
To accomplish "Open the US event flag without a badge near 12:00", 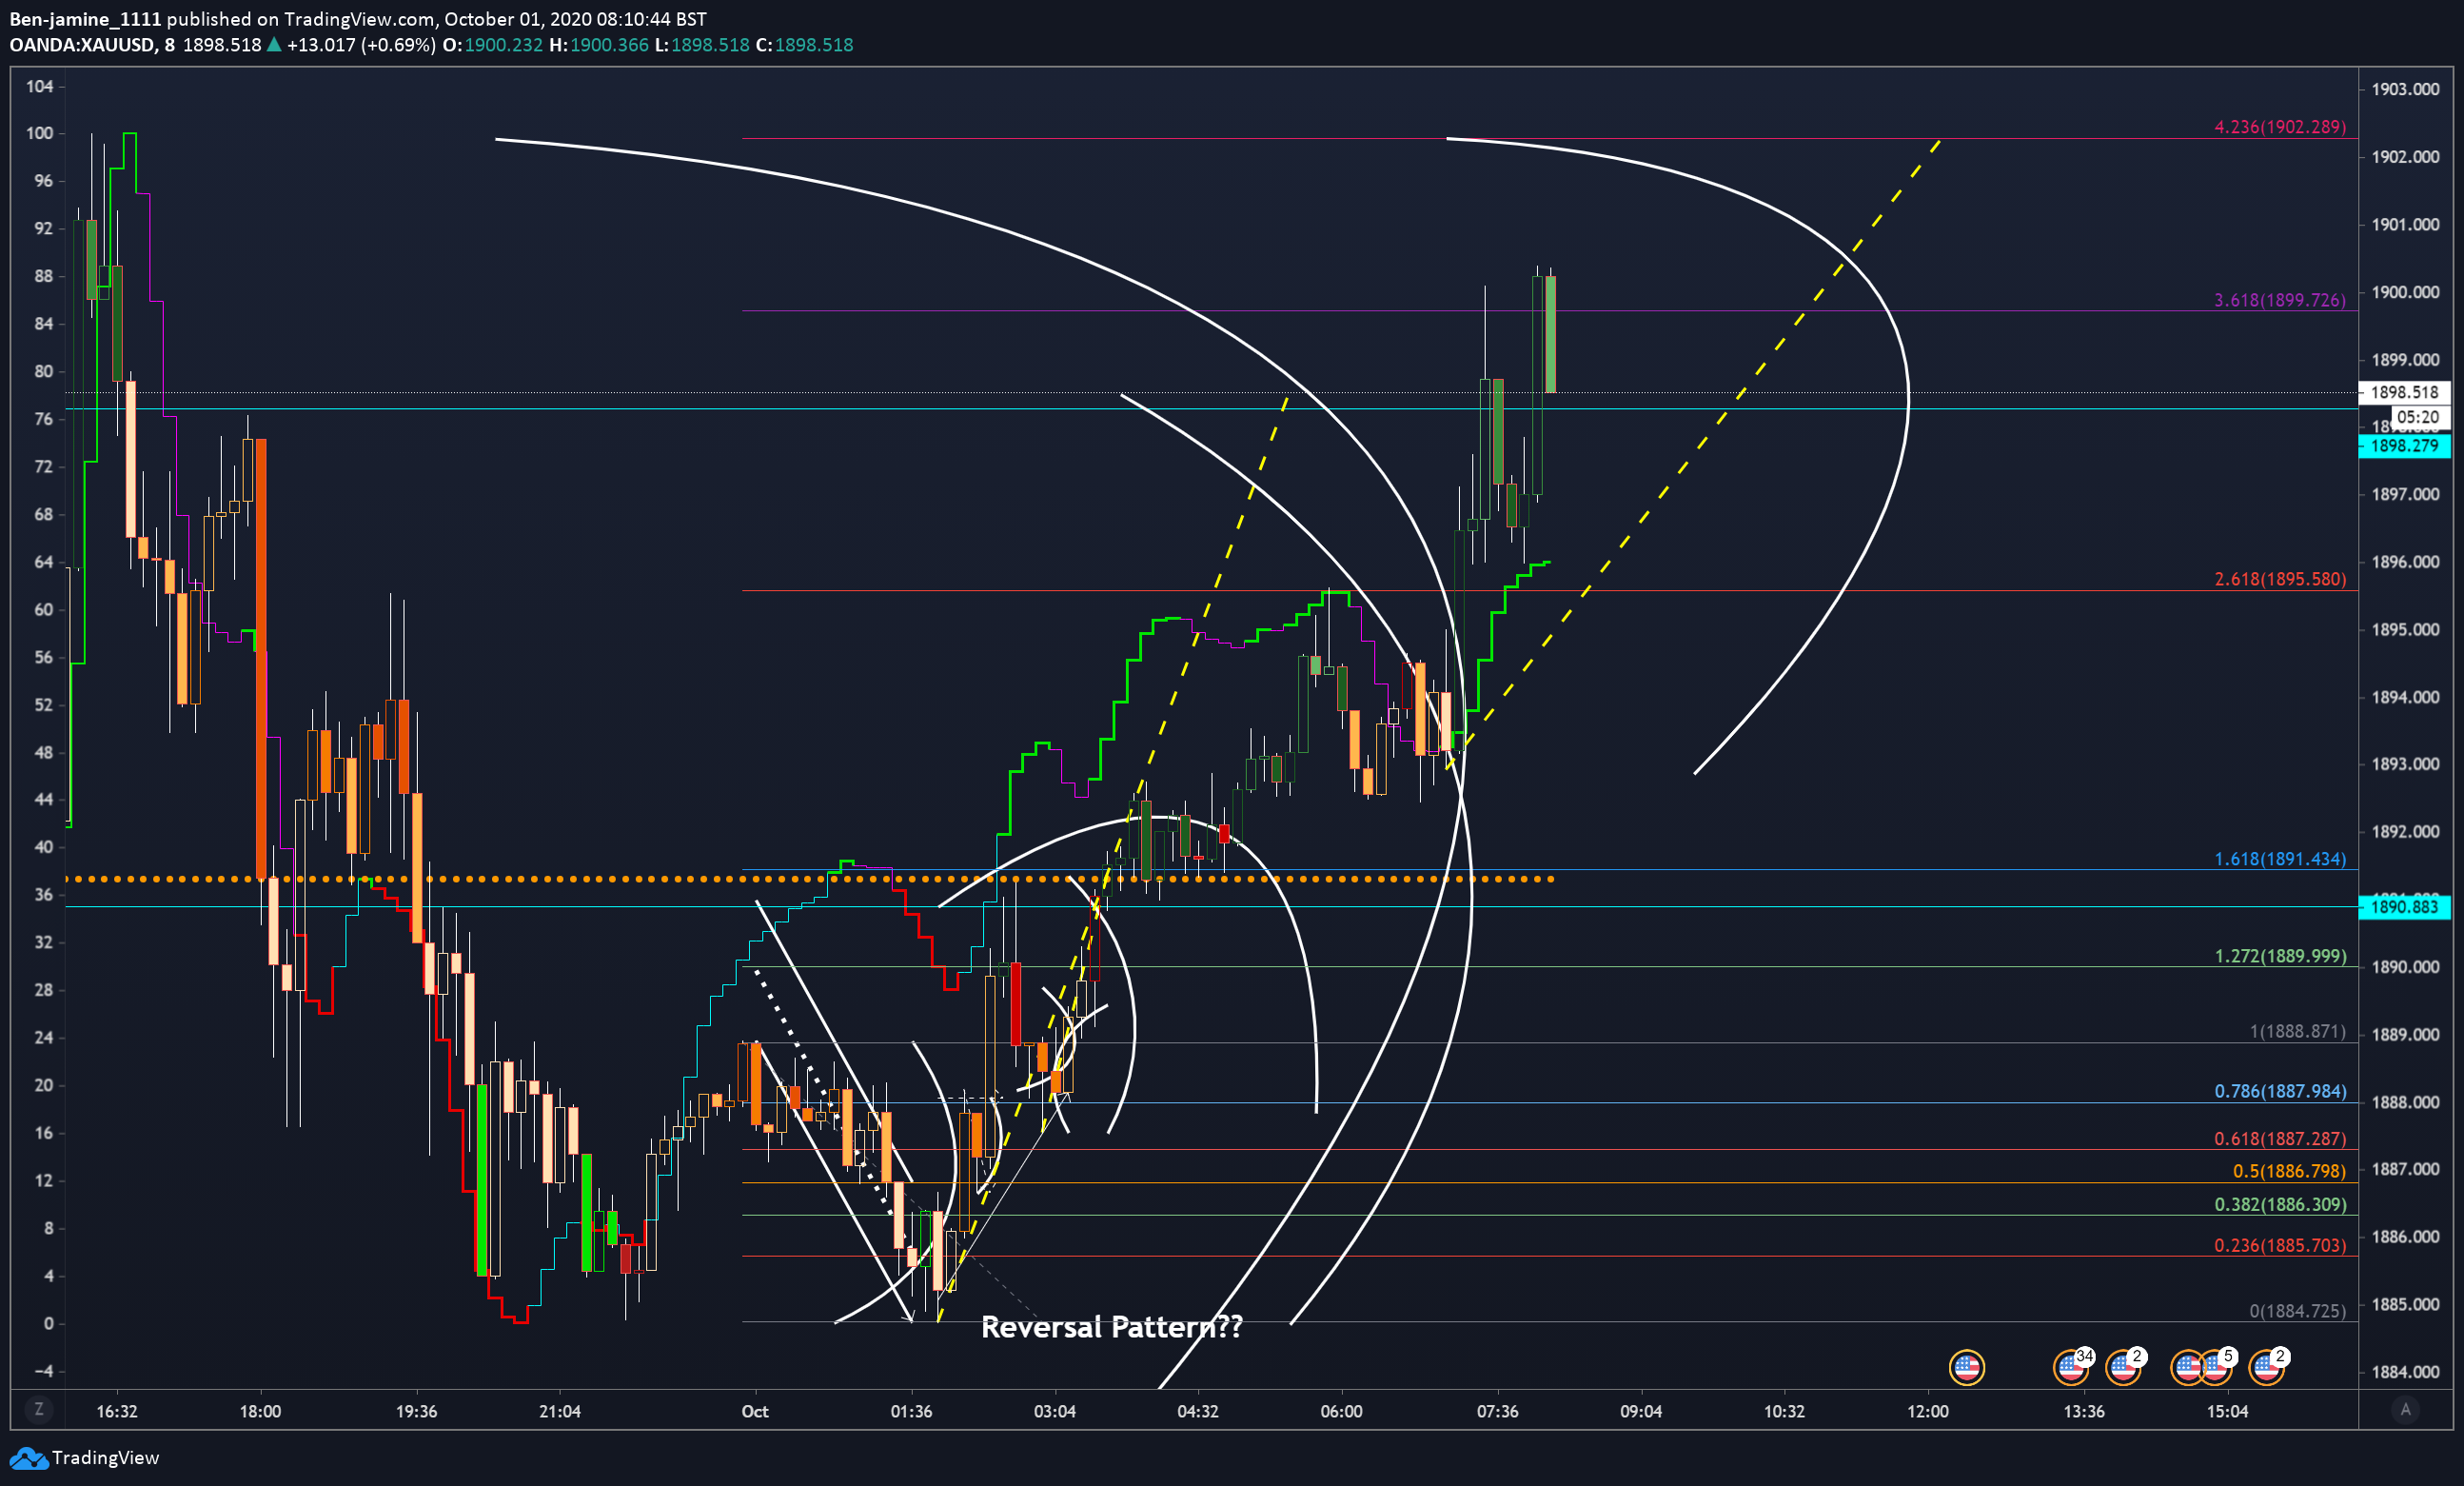I will (1966, 1367).
